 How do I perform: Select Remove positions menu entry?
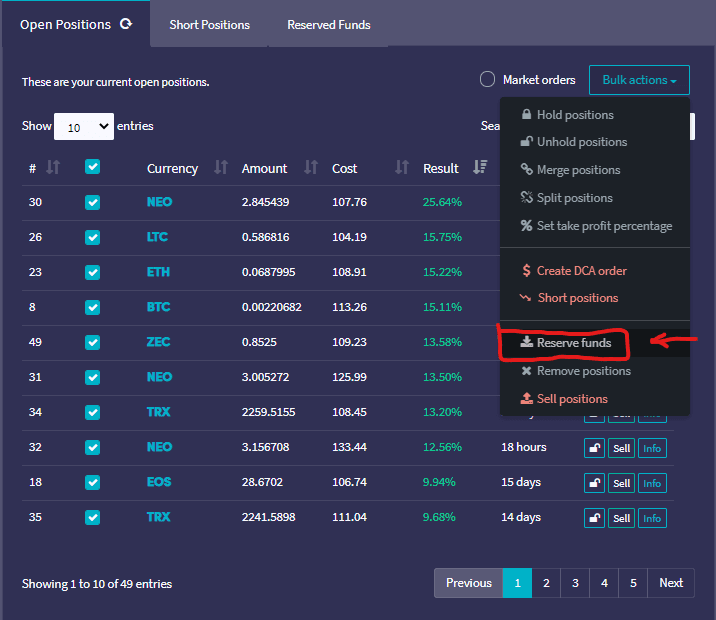click(595, 371)
